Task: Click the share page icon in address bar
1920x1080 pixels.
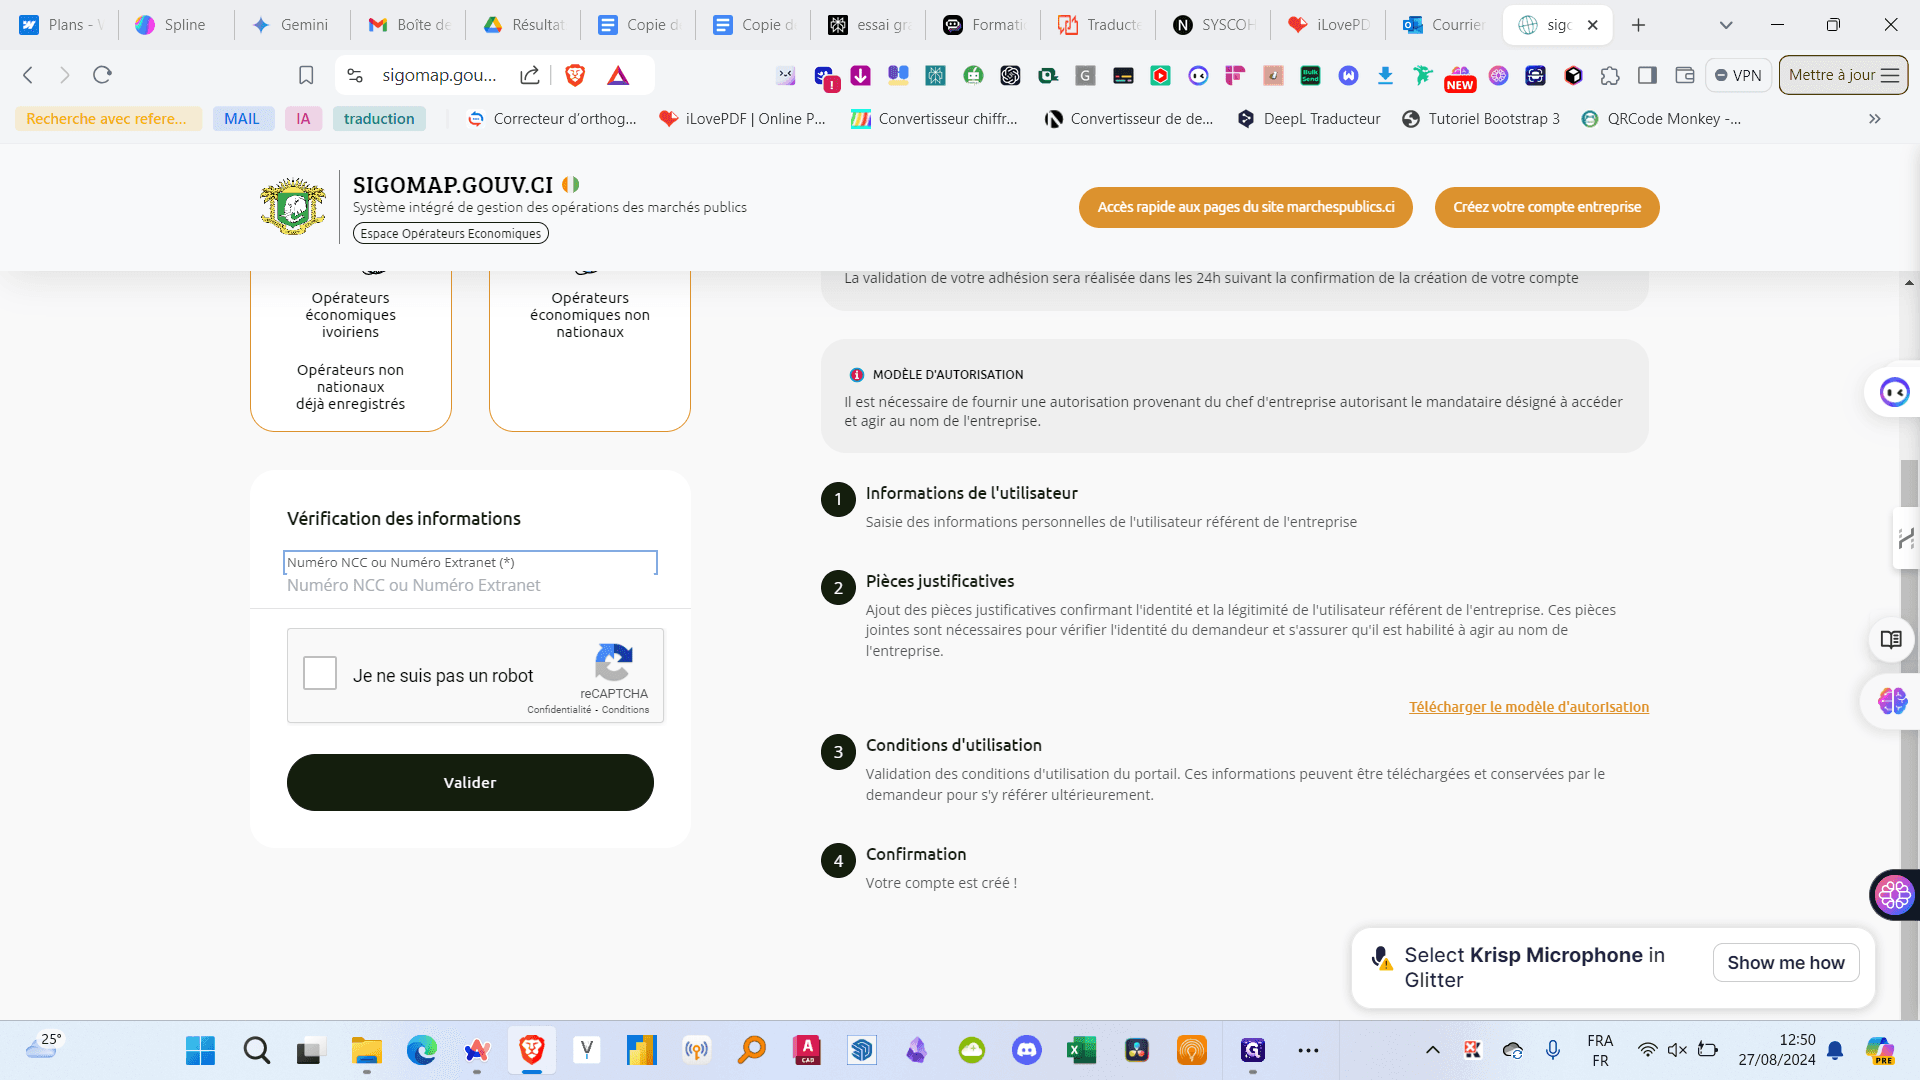Action: pos(530,75)
